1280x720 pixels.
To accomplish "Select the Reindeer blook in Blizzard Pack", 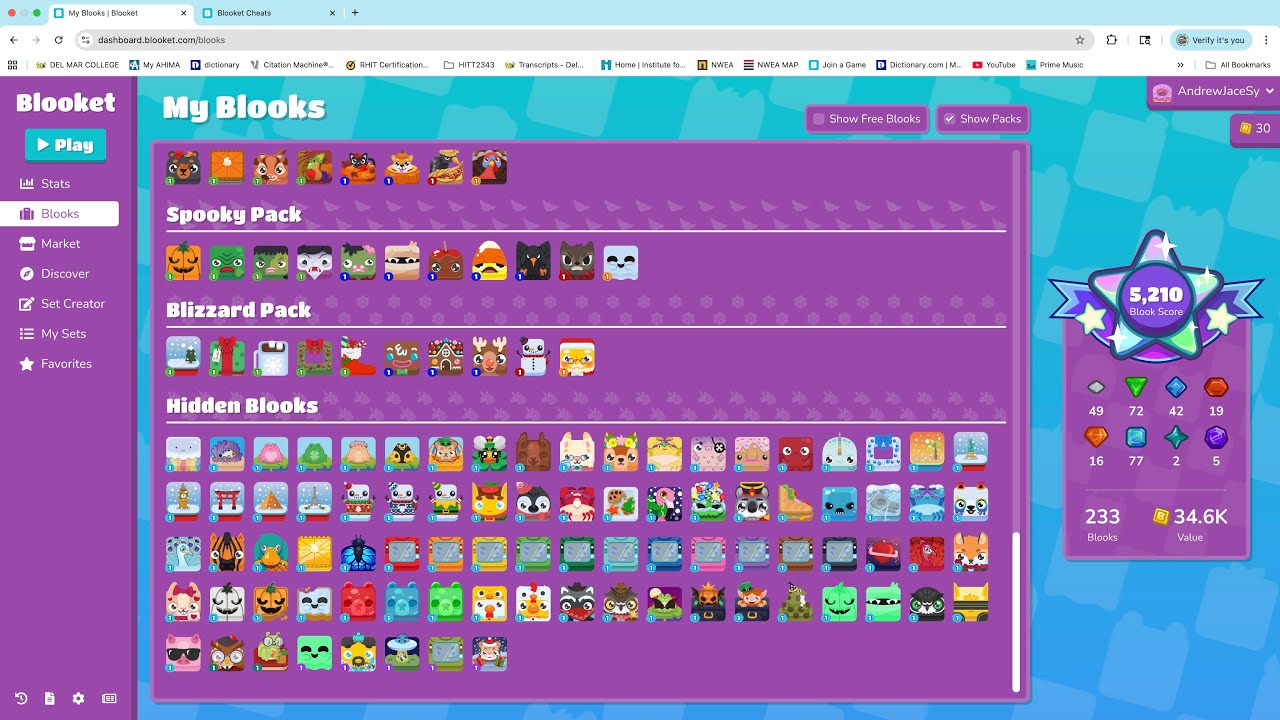I will click(x=490, y=357).
